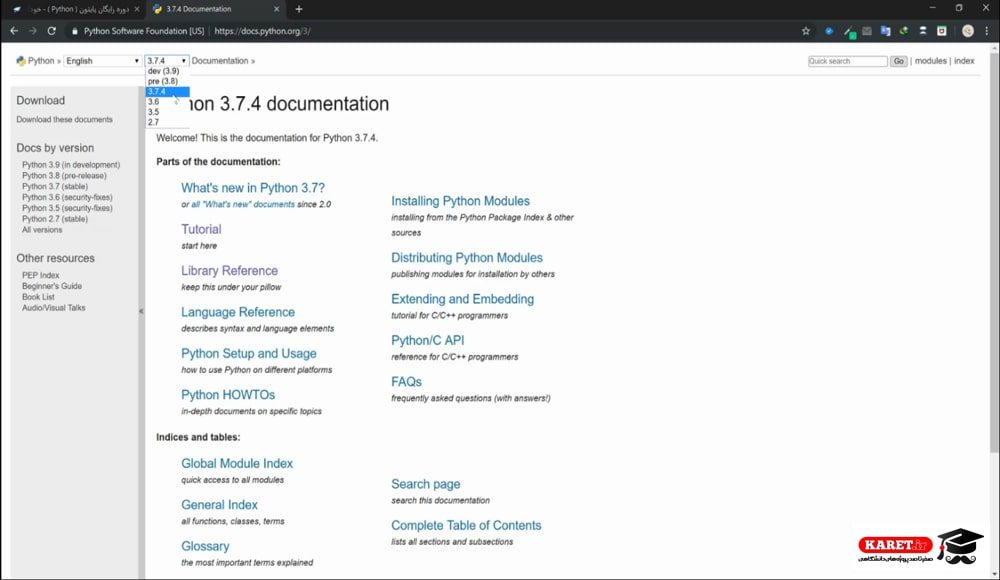Click the page's vertical scrollbar thumb

point(994,253)
